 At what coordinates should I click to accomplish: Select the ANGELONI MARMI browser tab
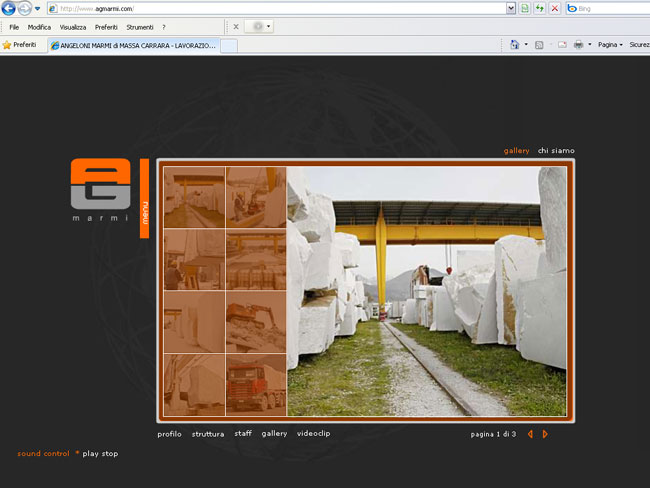click(133, 46)
